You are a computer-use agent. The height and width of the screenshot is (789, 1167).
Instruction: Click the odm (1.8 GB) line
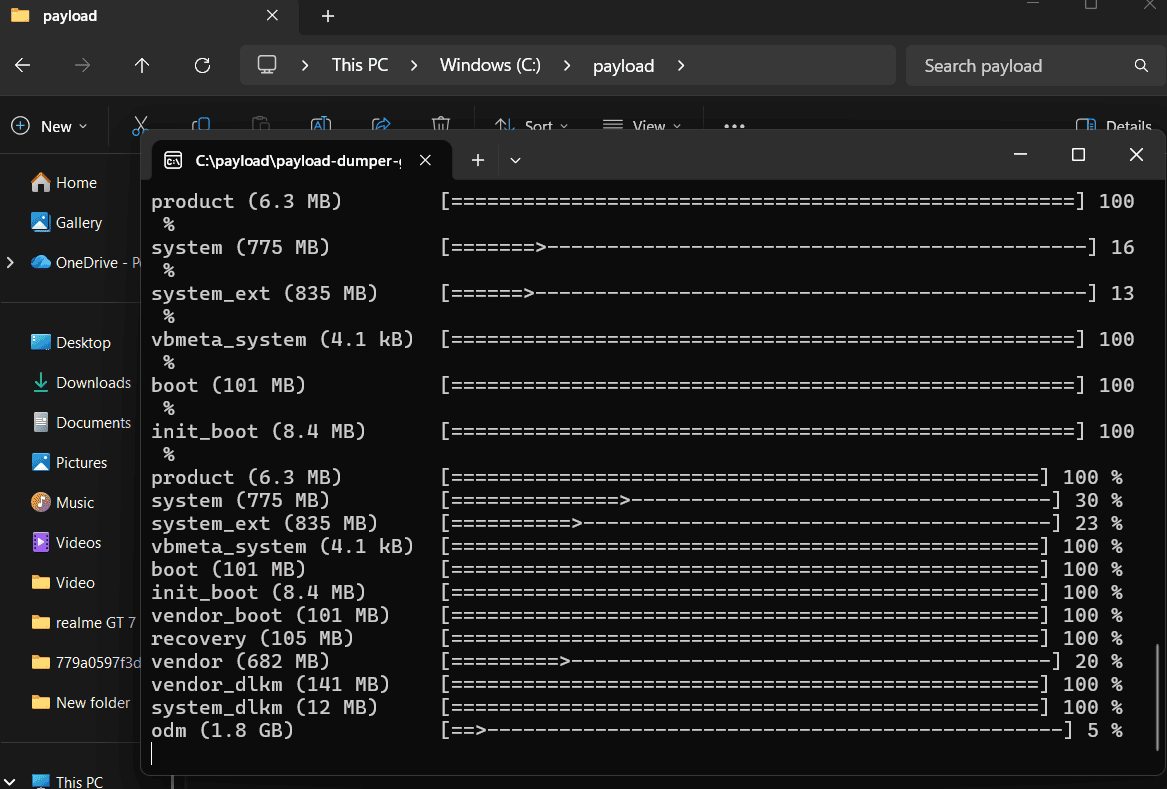click(x=636, y=730)
